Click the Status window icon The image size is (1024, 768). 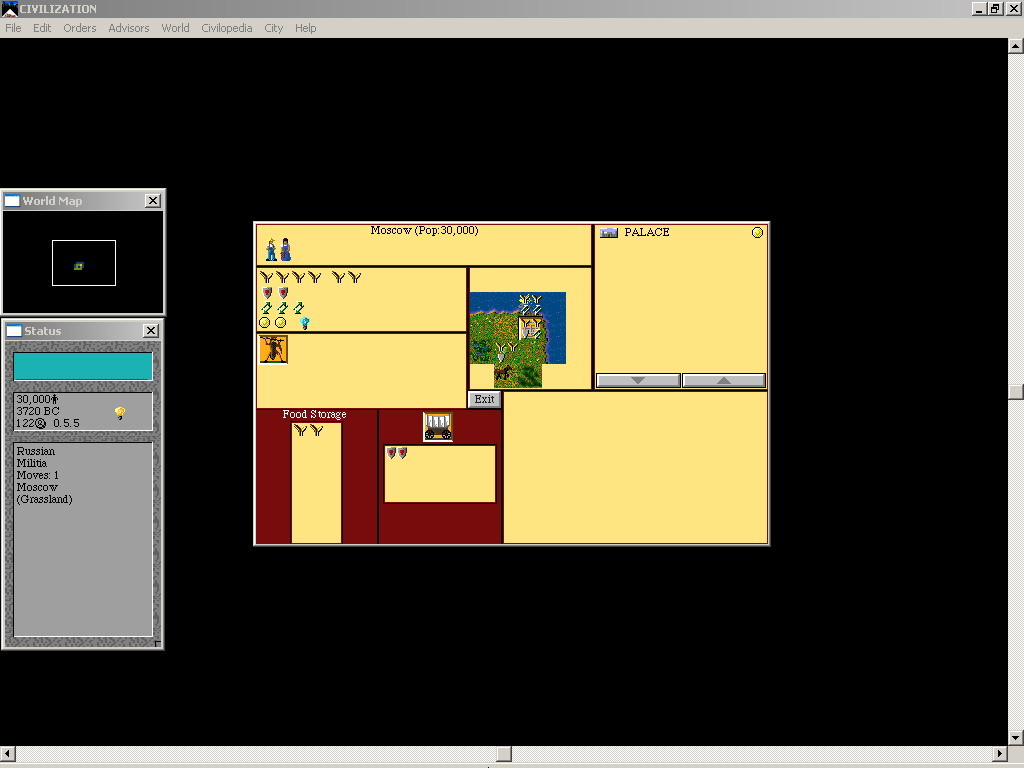point(14,330)
